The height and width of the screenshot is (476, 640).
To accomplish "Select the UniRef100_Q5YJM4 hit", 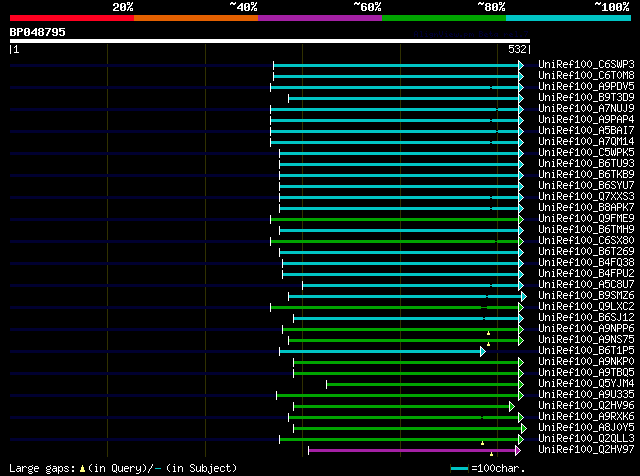I will tap(586, 384).
